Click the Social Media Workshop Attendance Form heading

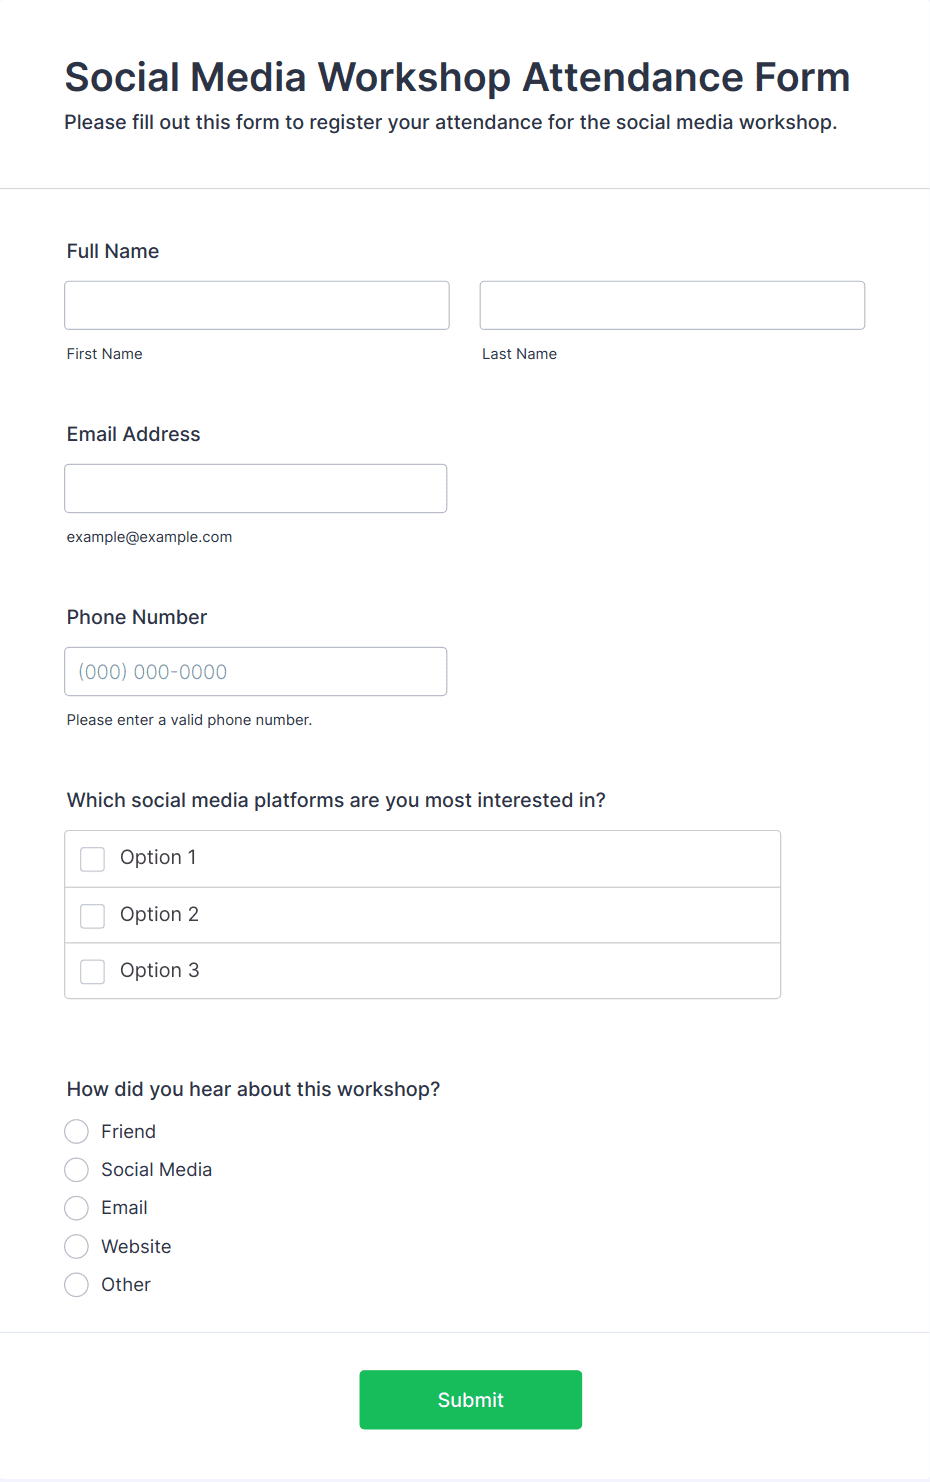tap(457, 77)
